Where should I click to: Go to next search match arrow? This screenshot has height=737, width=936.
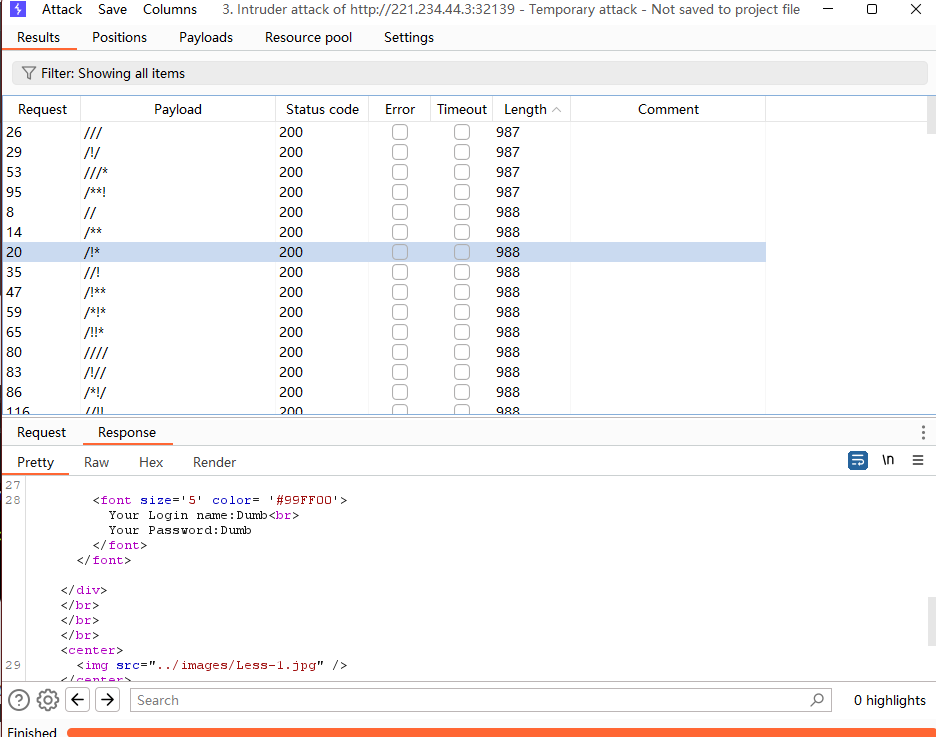(107, 700)
